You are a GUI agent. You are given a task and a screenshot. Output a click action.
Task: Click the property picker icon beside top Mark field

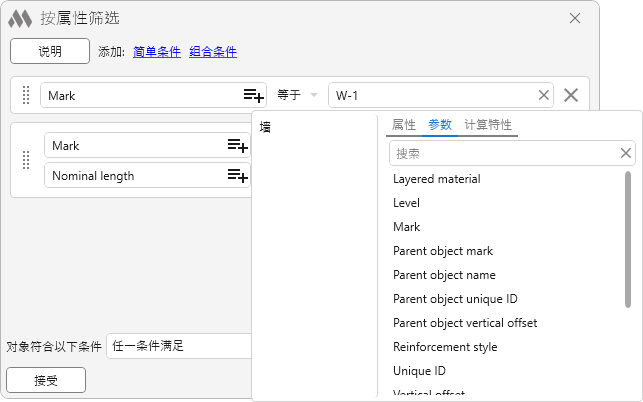pos(253,96)
